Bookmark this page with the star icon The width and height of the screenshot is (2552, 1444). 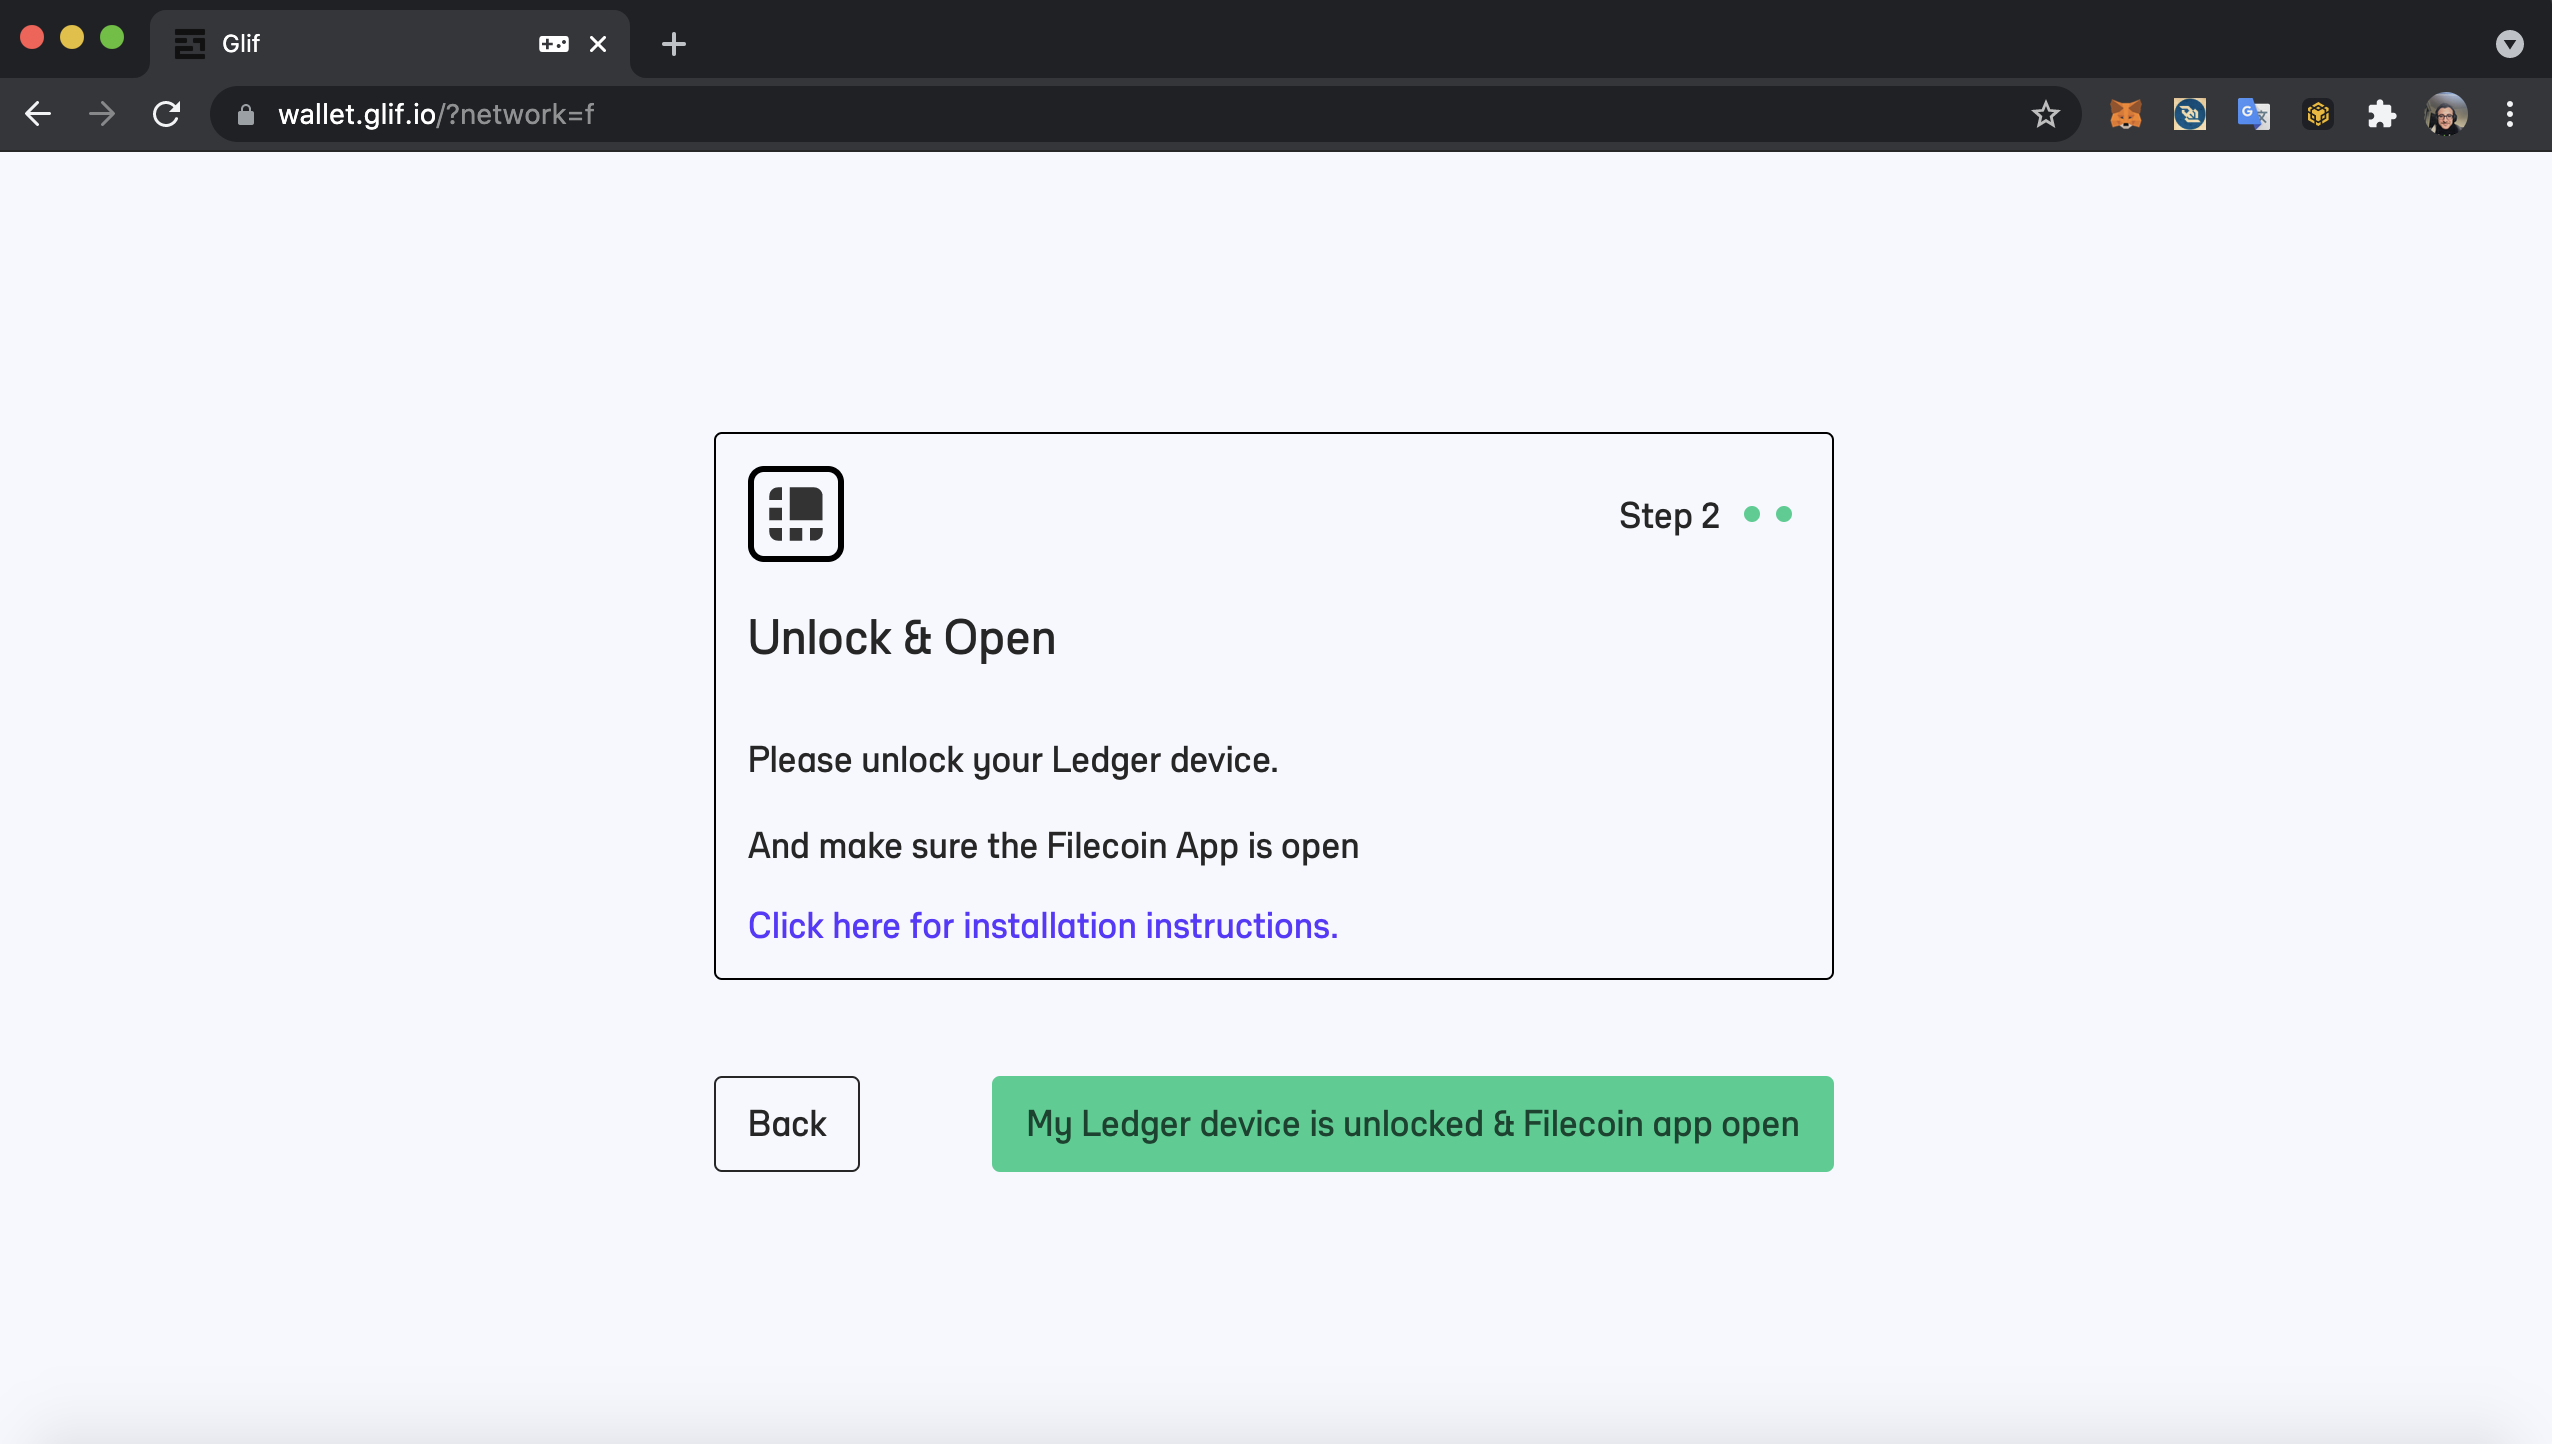click(2046, 114)
